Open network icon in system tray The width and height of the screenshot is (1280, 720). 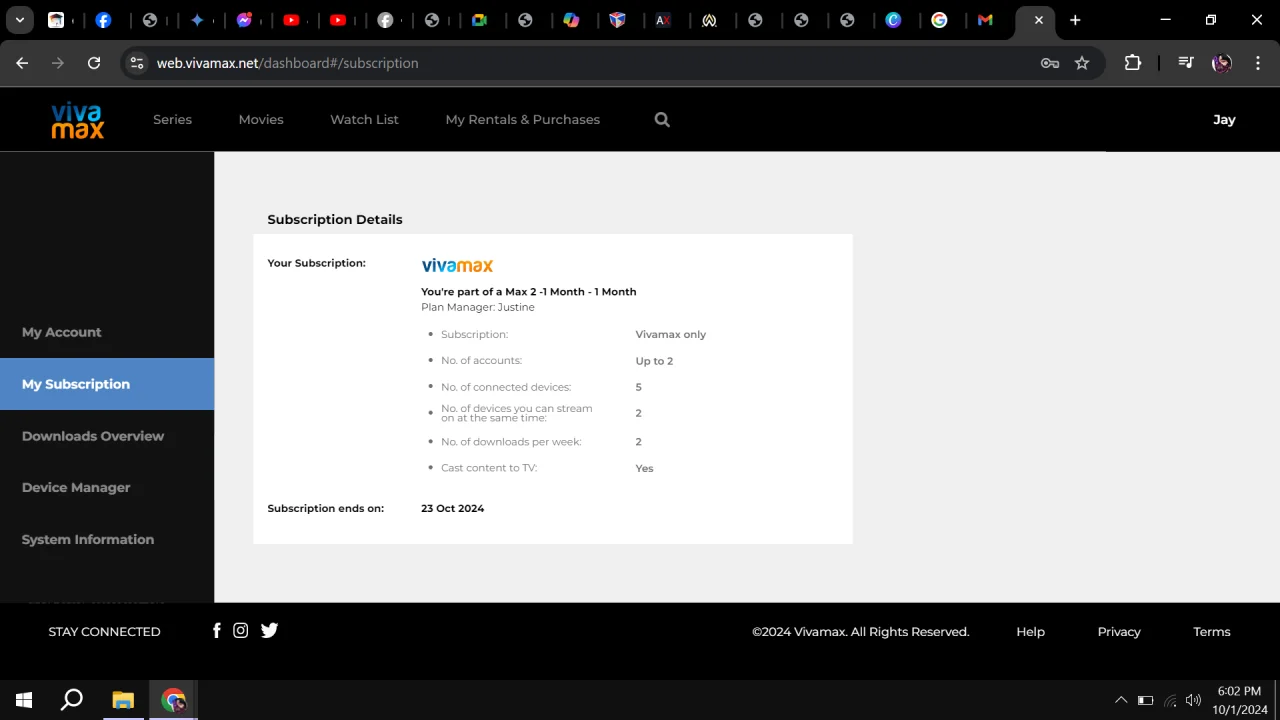(1170, 700)
